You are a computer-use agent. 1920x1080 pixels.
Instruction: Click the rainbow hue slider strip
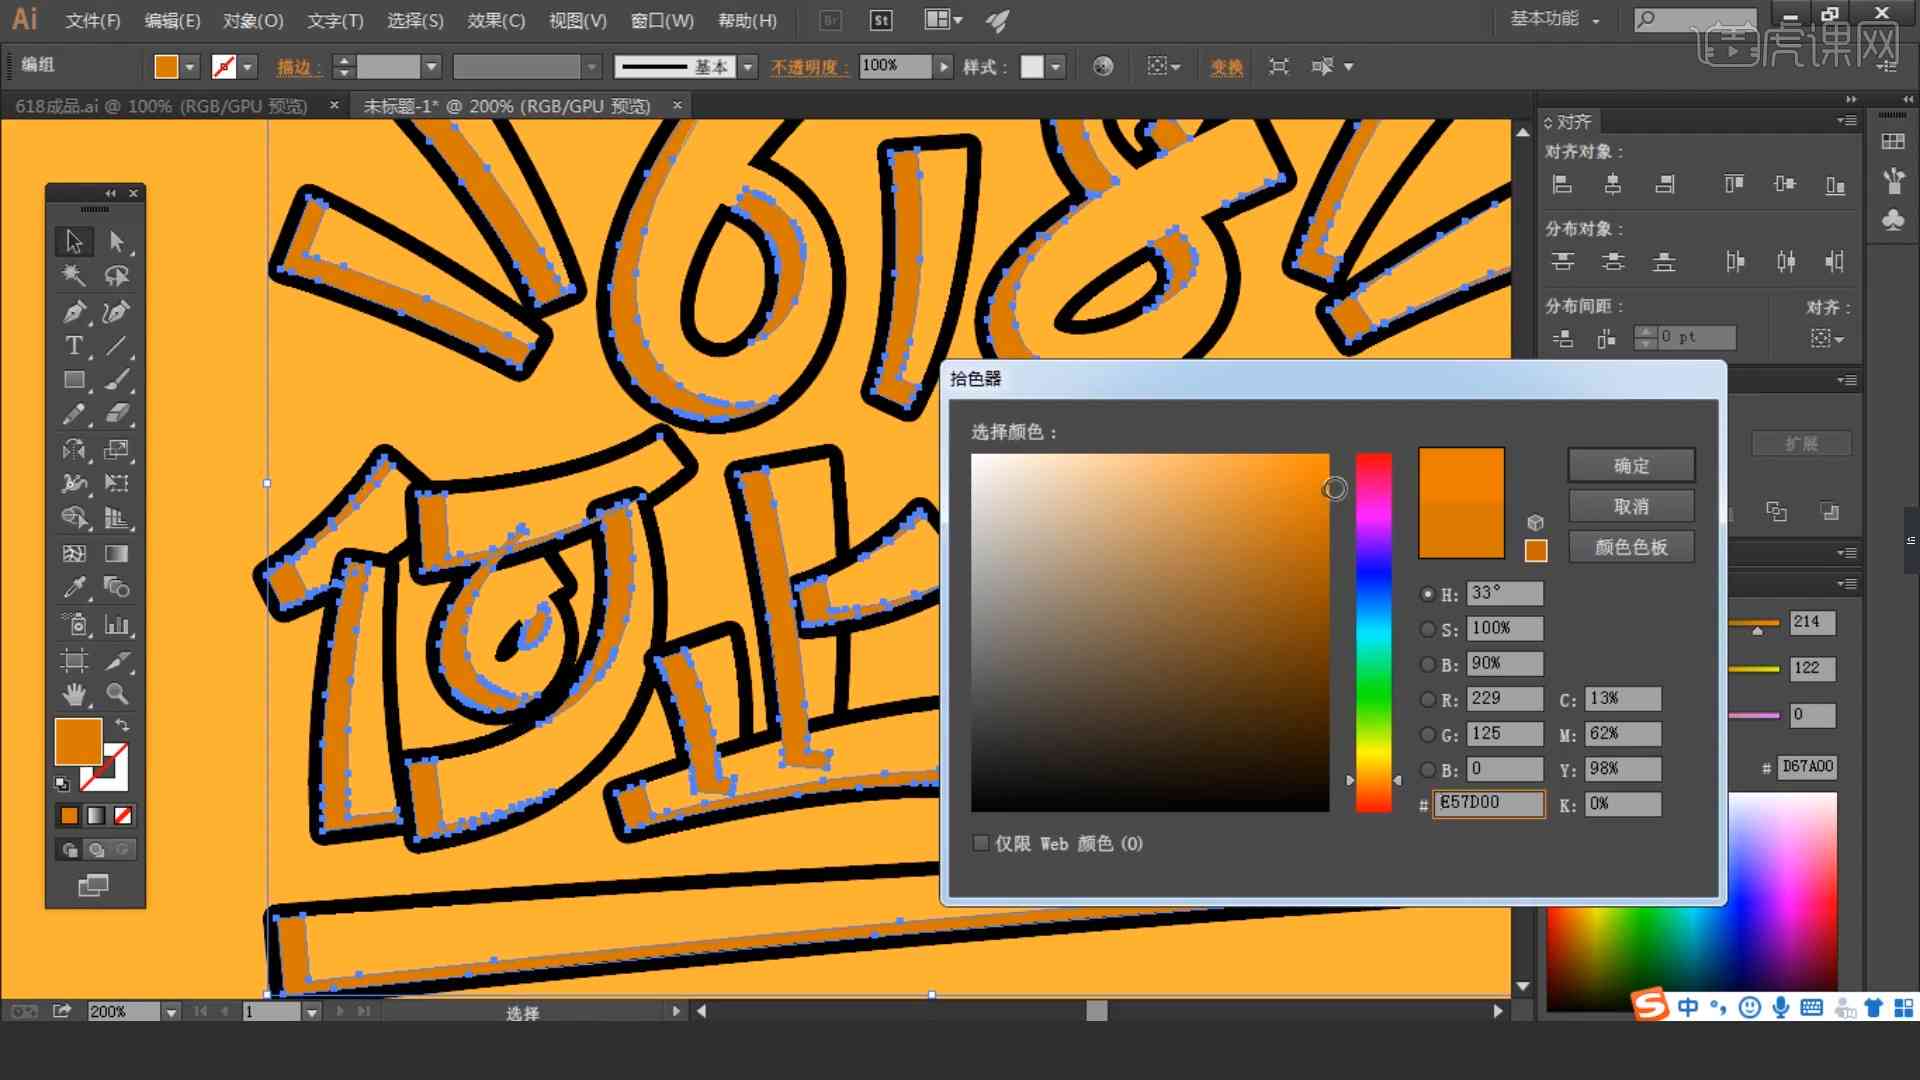point(1373,632)
